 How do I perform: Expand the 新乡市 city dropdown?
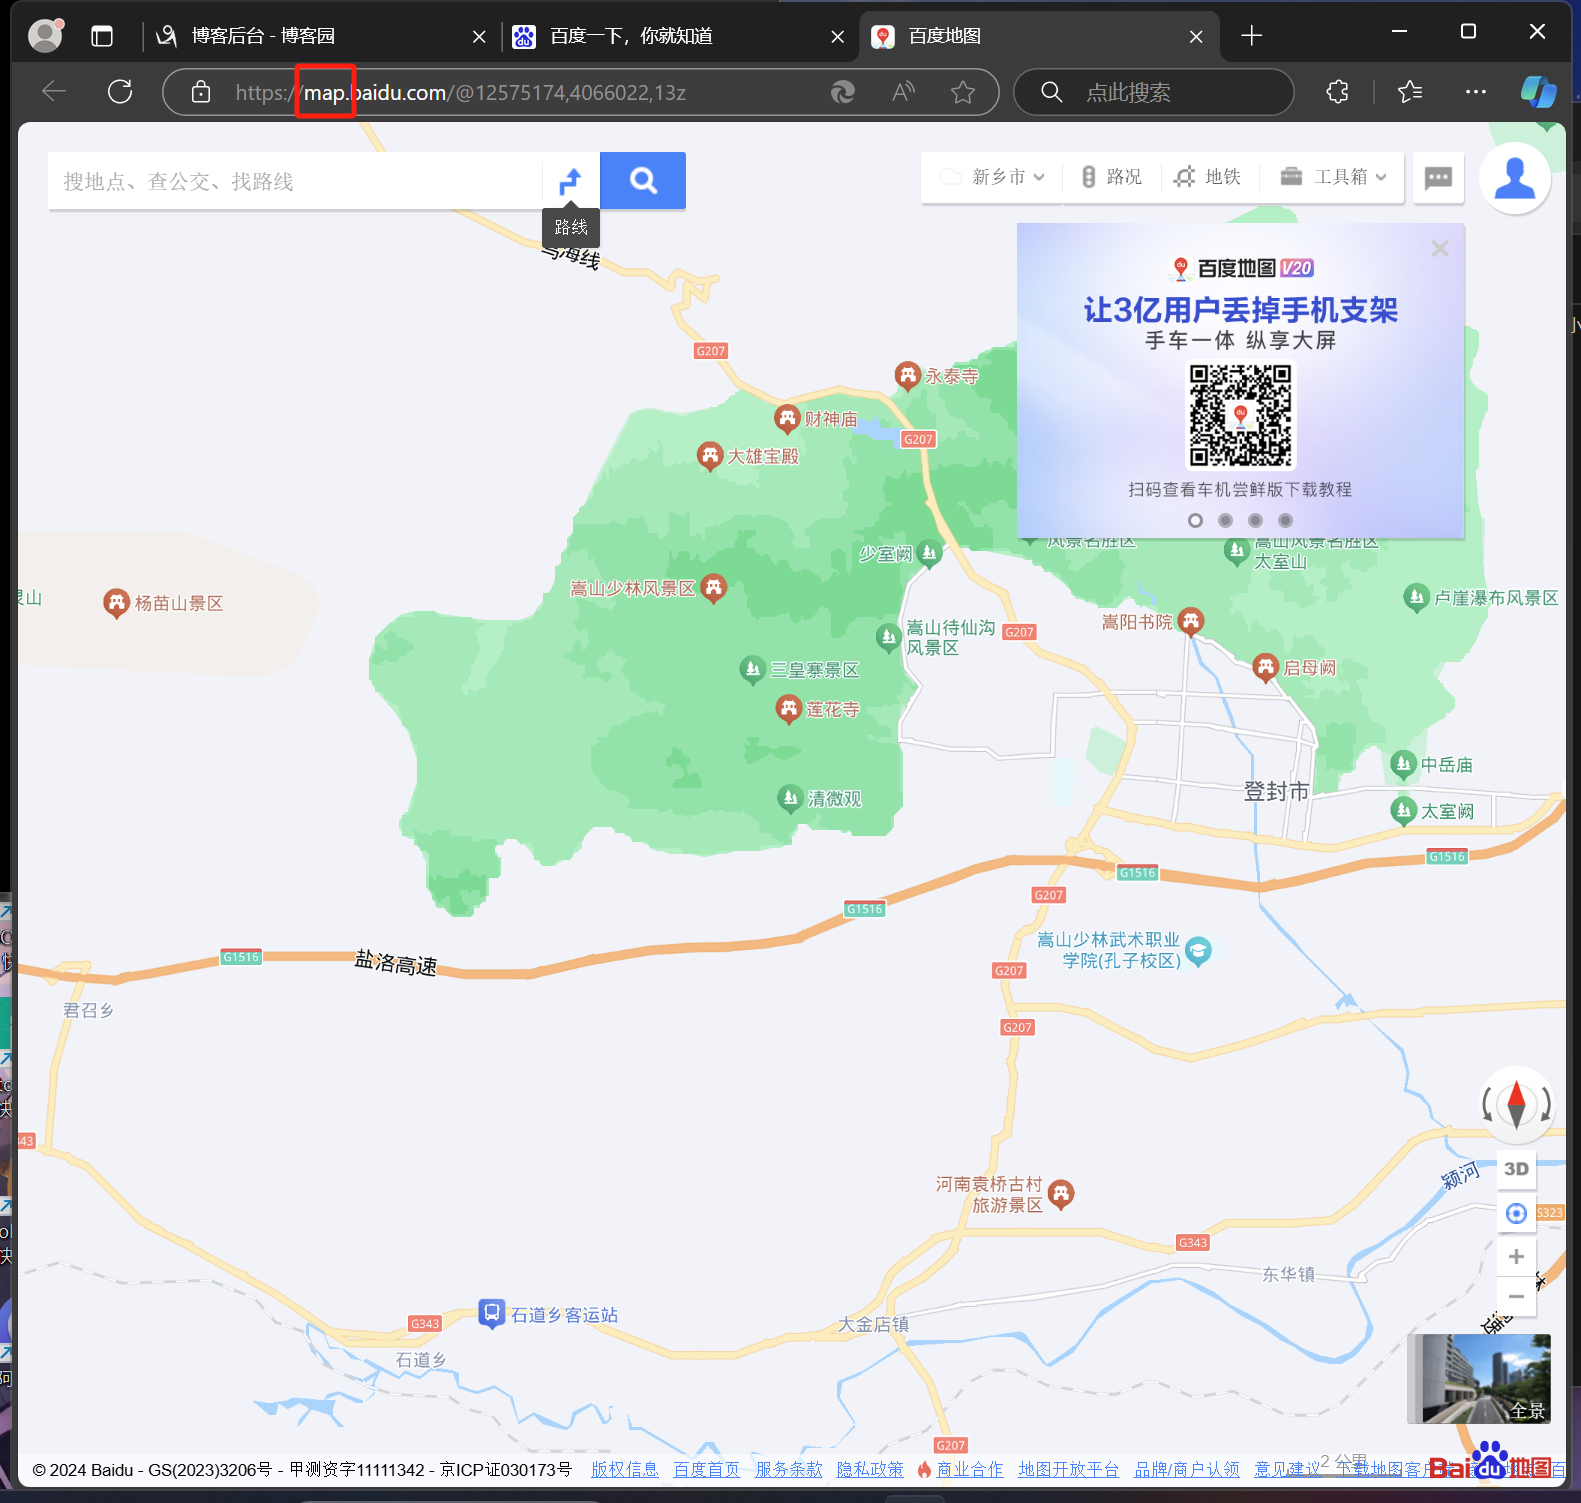pos(993,177)
